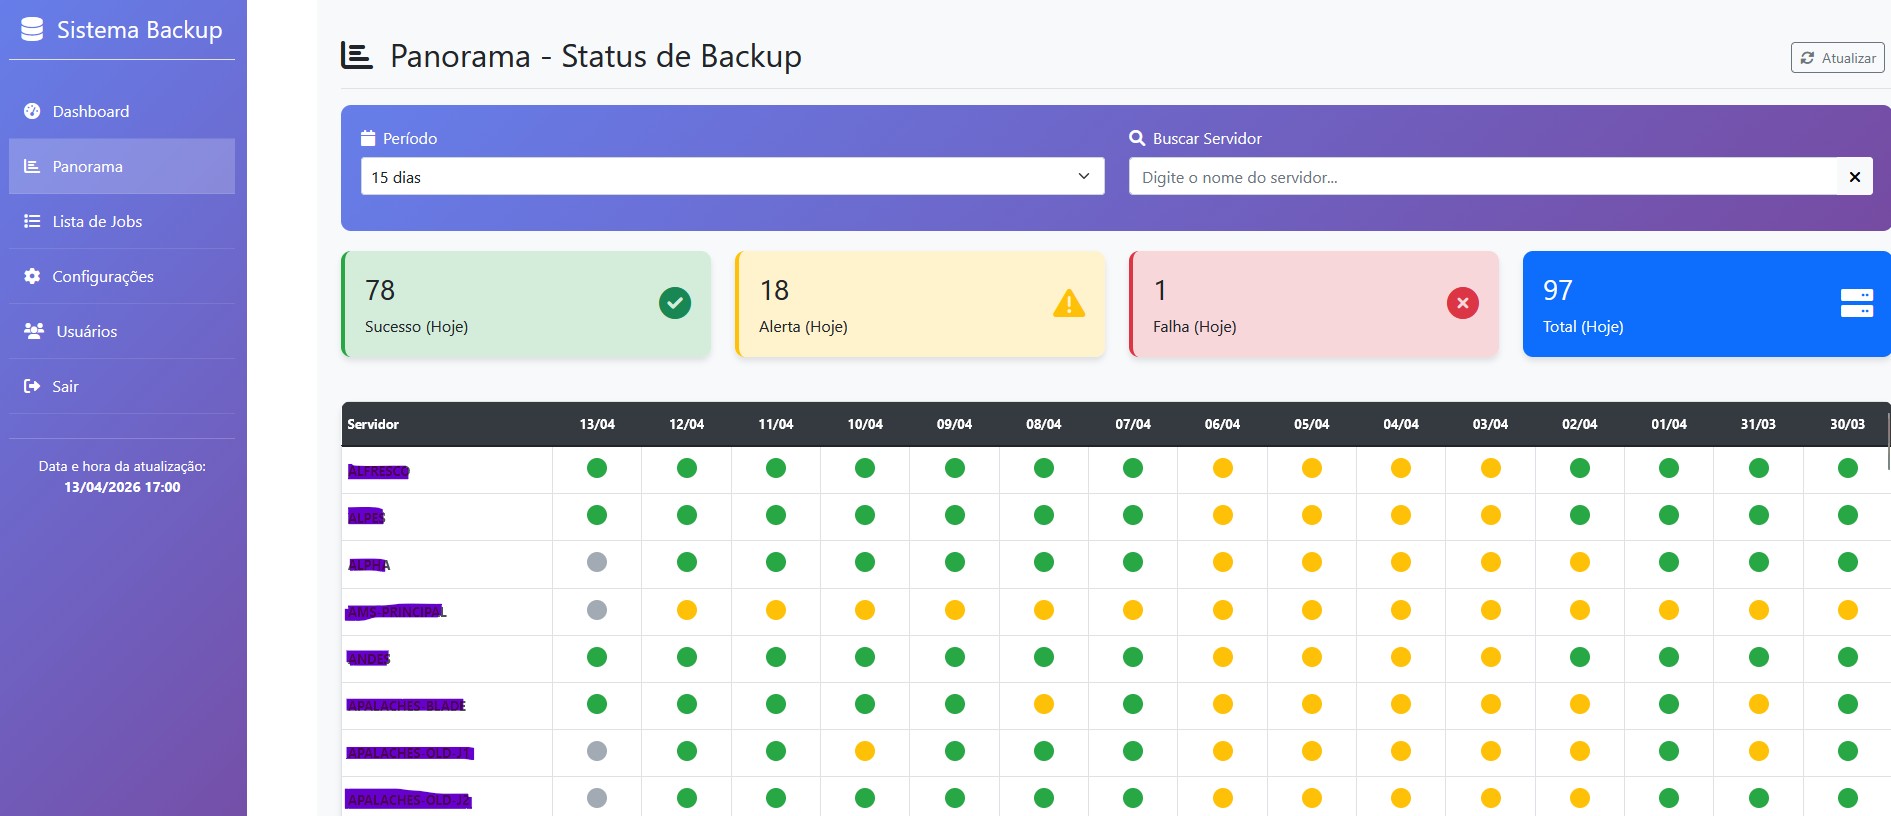Click the update timestamp 13/04/2026 17:00
Viewport: 1891px width, 816px height.
[122, 487]
